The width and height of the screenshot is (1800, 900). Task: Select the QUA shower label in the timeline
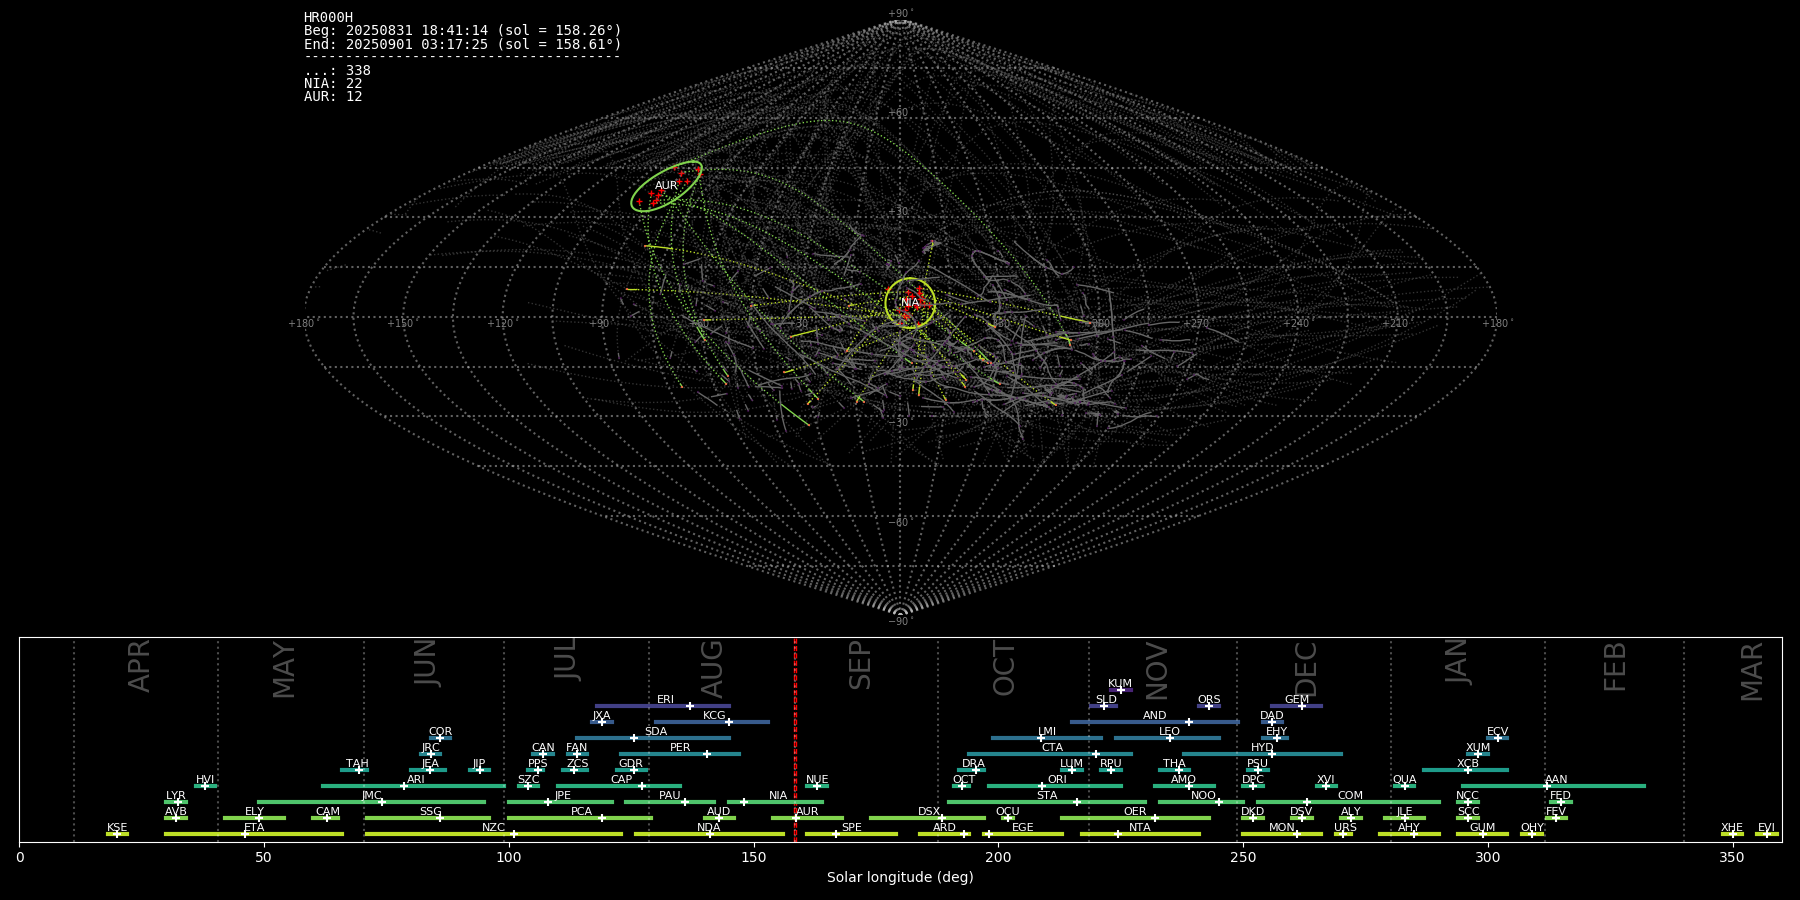(x=1404, y=780)
